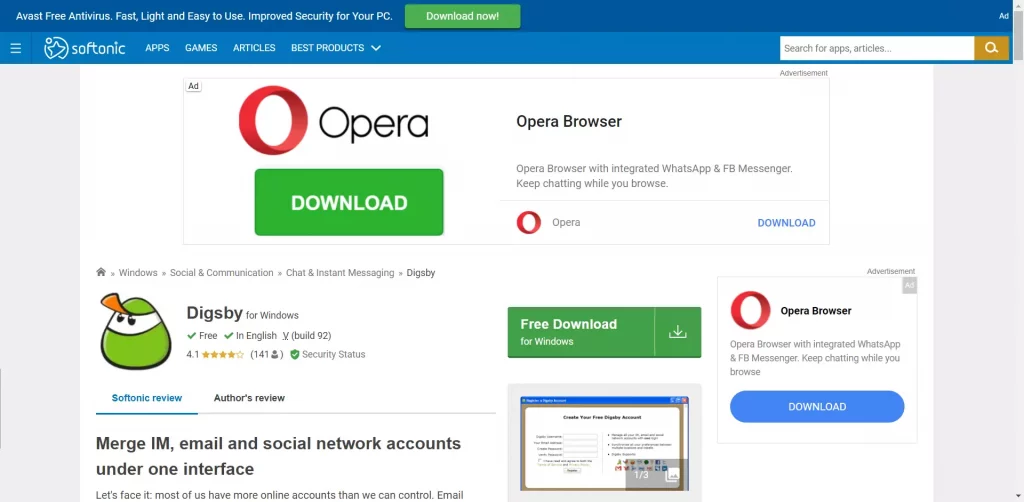1024x502 pixels.
Task: Click the 1/3 screenshot counter
Action: tap(641, 475)
